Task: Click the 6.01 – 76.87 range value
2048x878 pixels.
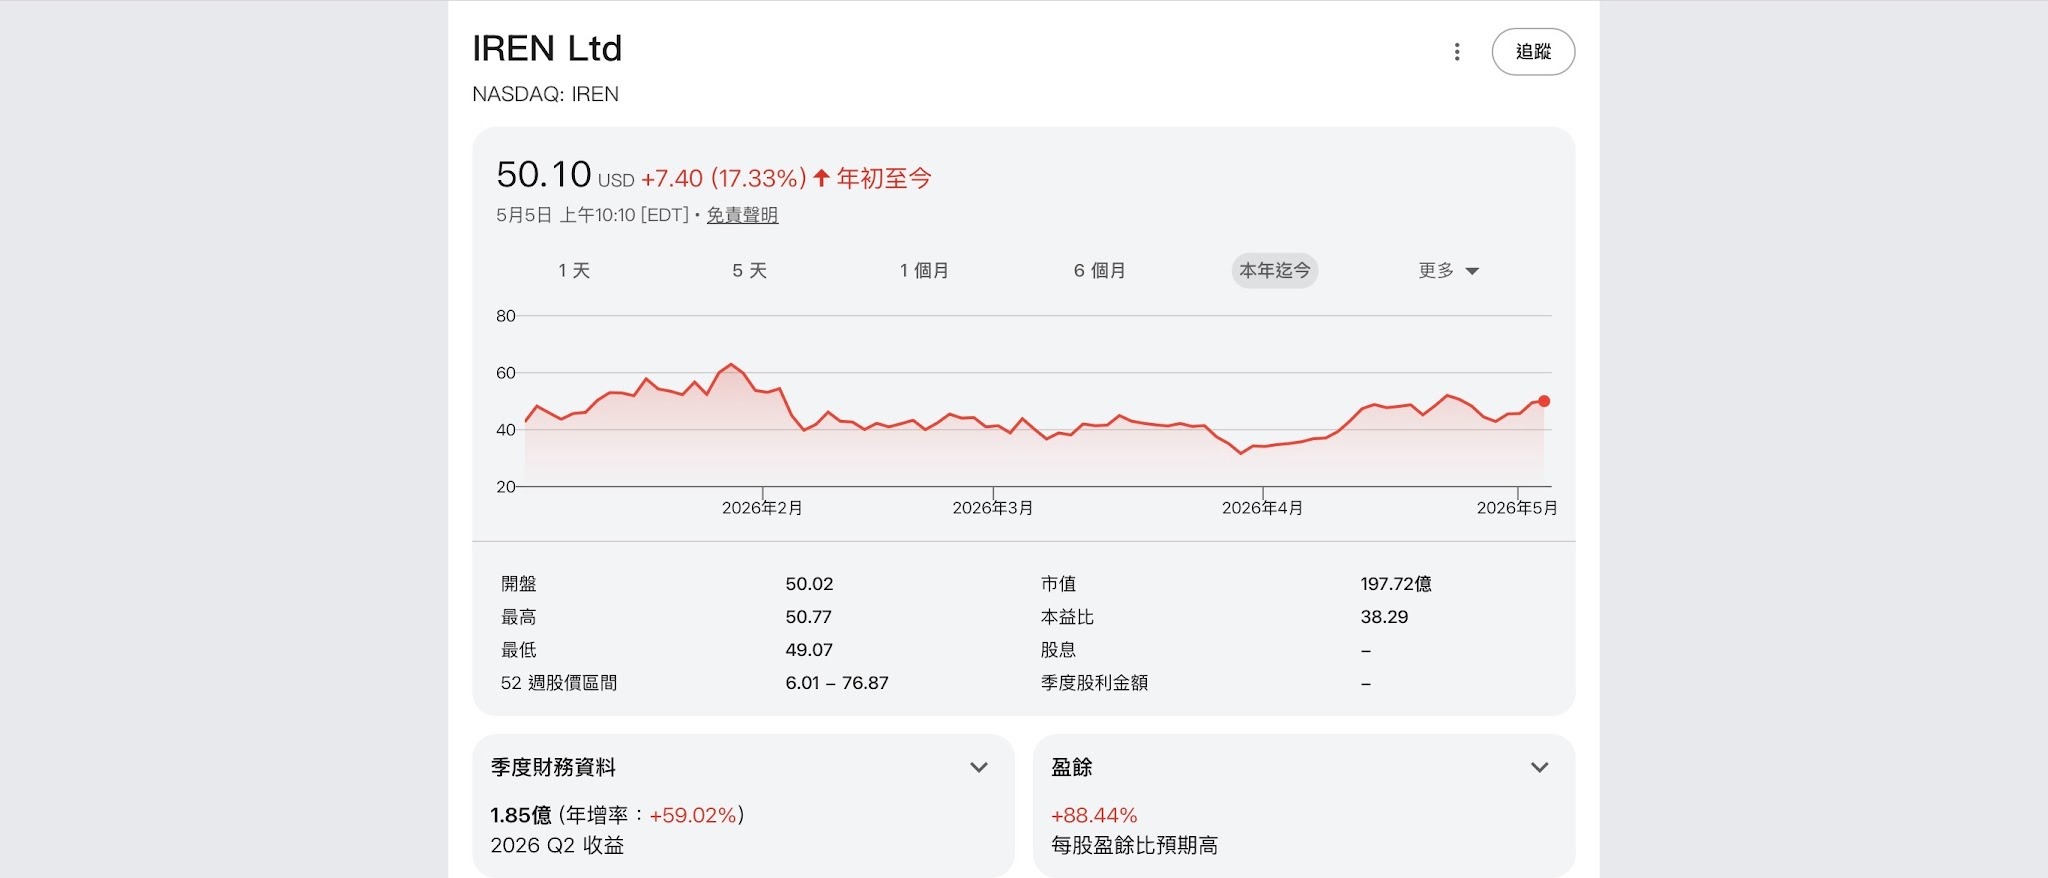Action: 837,683
